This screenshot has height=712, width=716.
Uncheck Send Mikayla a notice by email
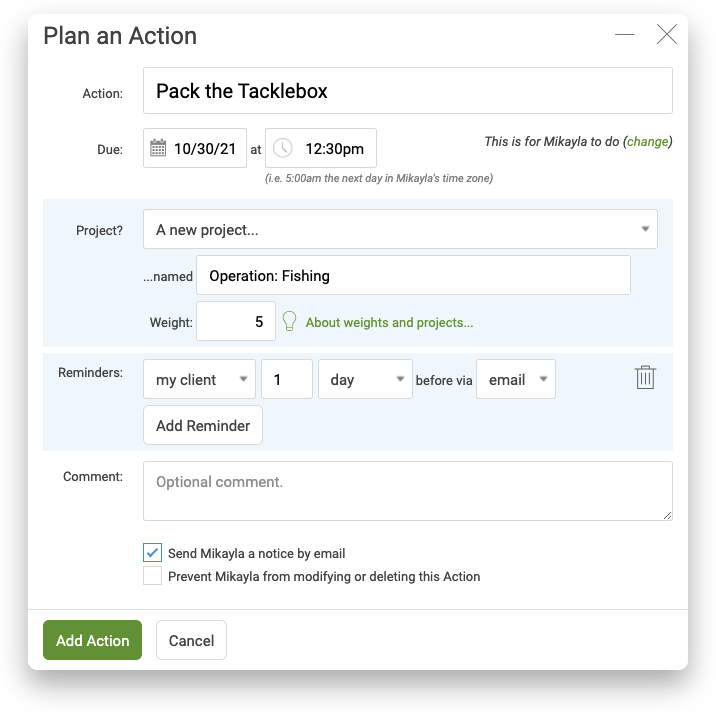point(152,552)
